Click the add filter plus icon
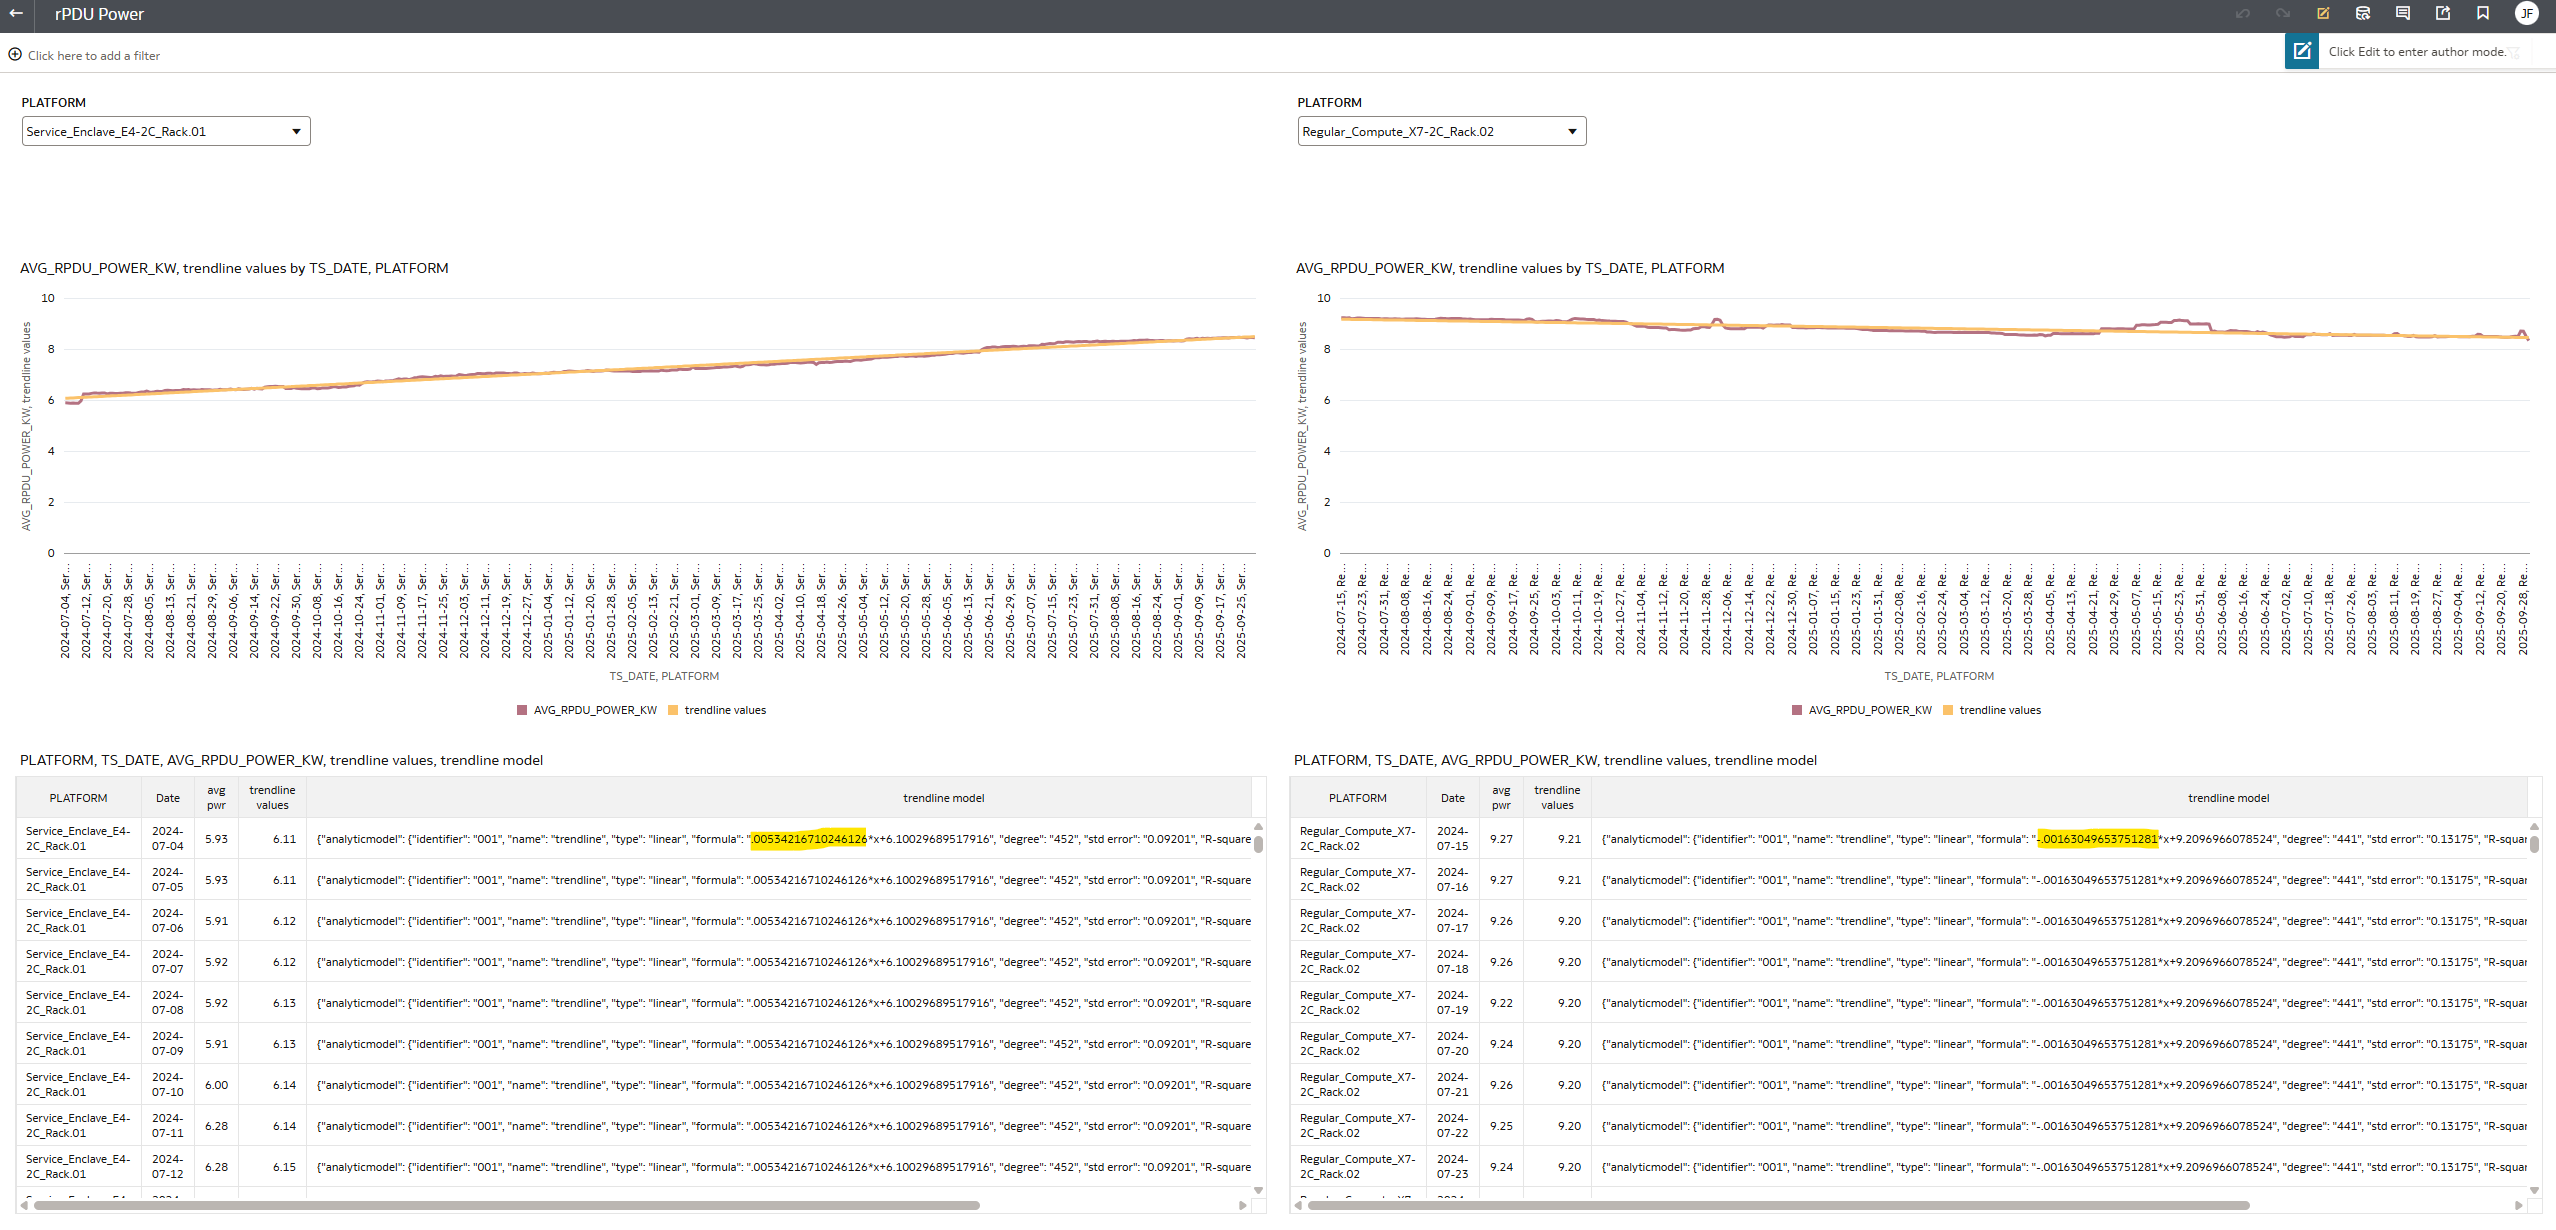This screenshot has height=1230, width=2556. (15, 55)
